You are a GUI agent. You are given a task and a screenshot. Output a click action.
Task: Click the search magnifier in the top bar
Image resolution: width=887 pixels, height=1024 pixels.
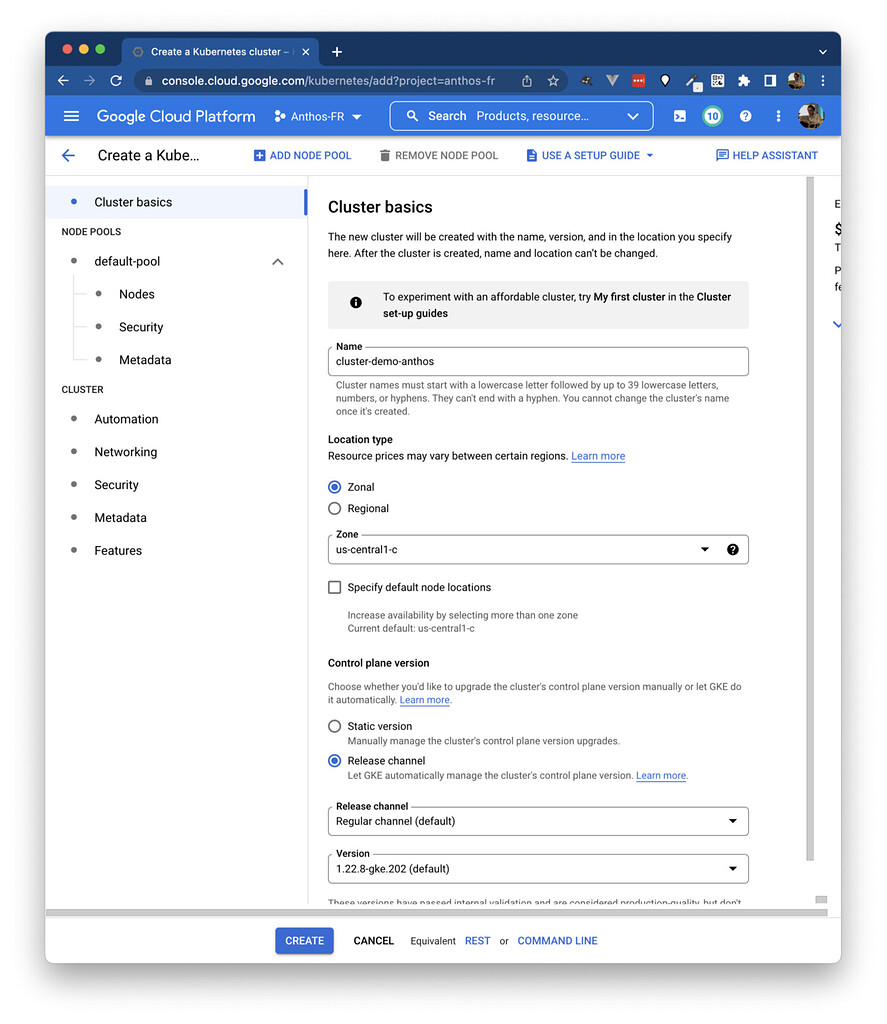412,116
